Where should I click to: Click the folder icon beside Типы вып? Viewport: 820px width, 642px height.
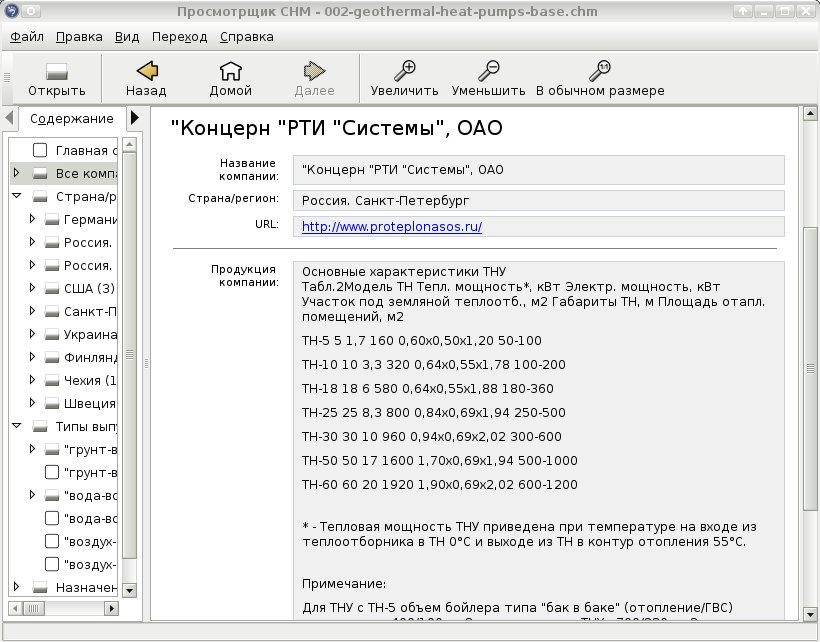point(40,427)
